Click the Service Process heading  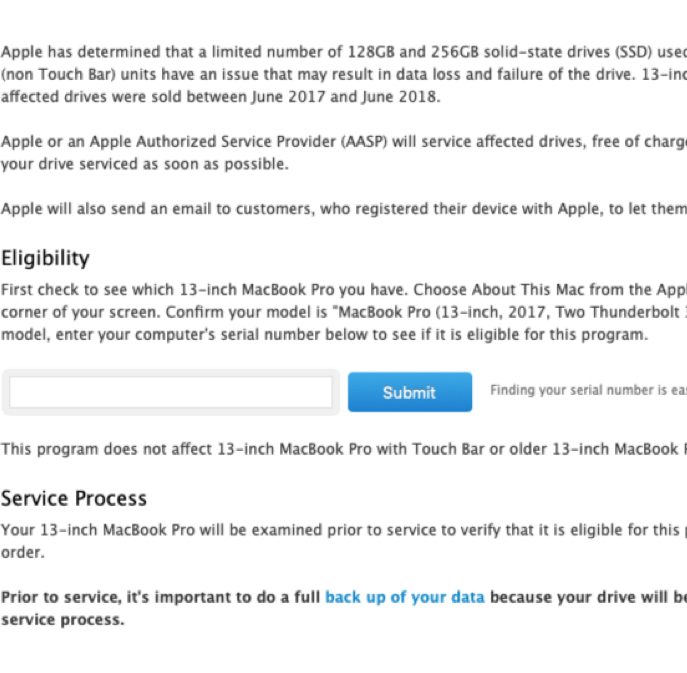tap(74, 498)
